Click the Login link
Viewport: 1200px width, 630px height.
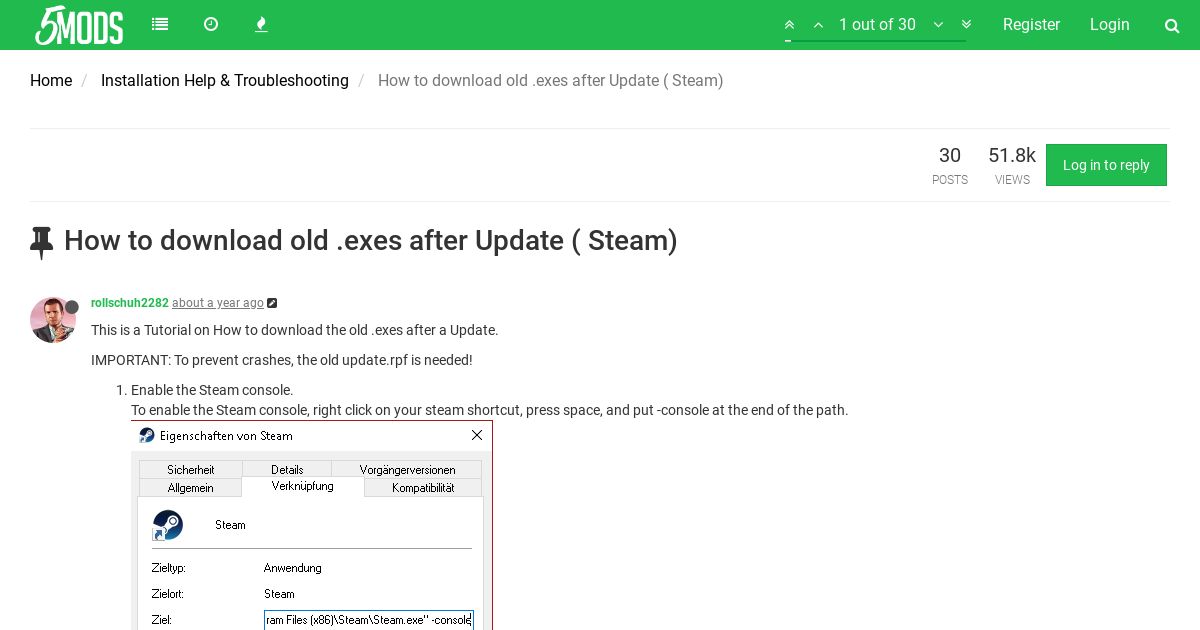click(x=1109, y=25)
